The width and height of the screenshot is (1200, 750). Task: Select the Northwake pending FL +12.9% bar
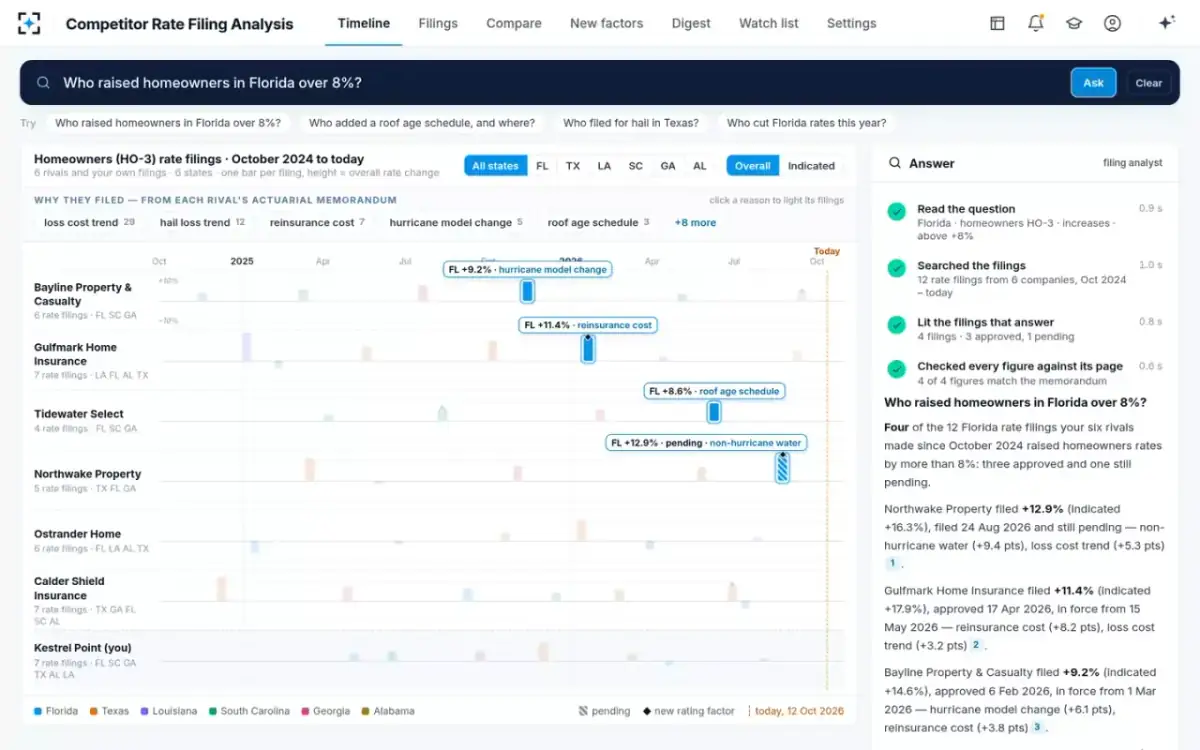782,467
